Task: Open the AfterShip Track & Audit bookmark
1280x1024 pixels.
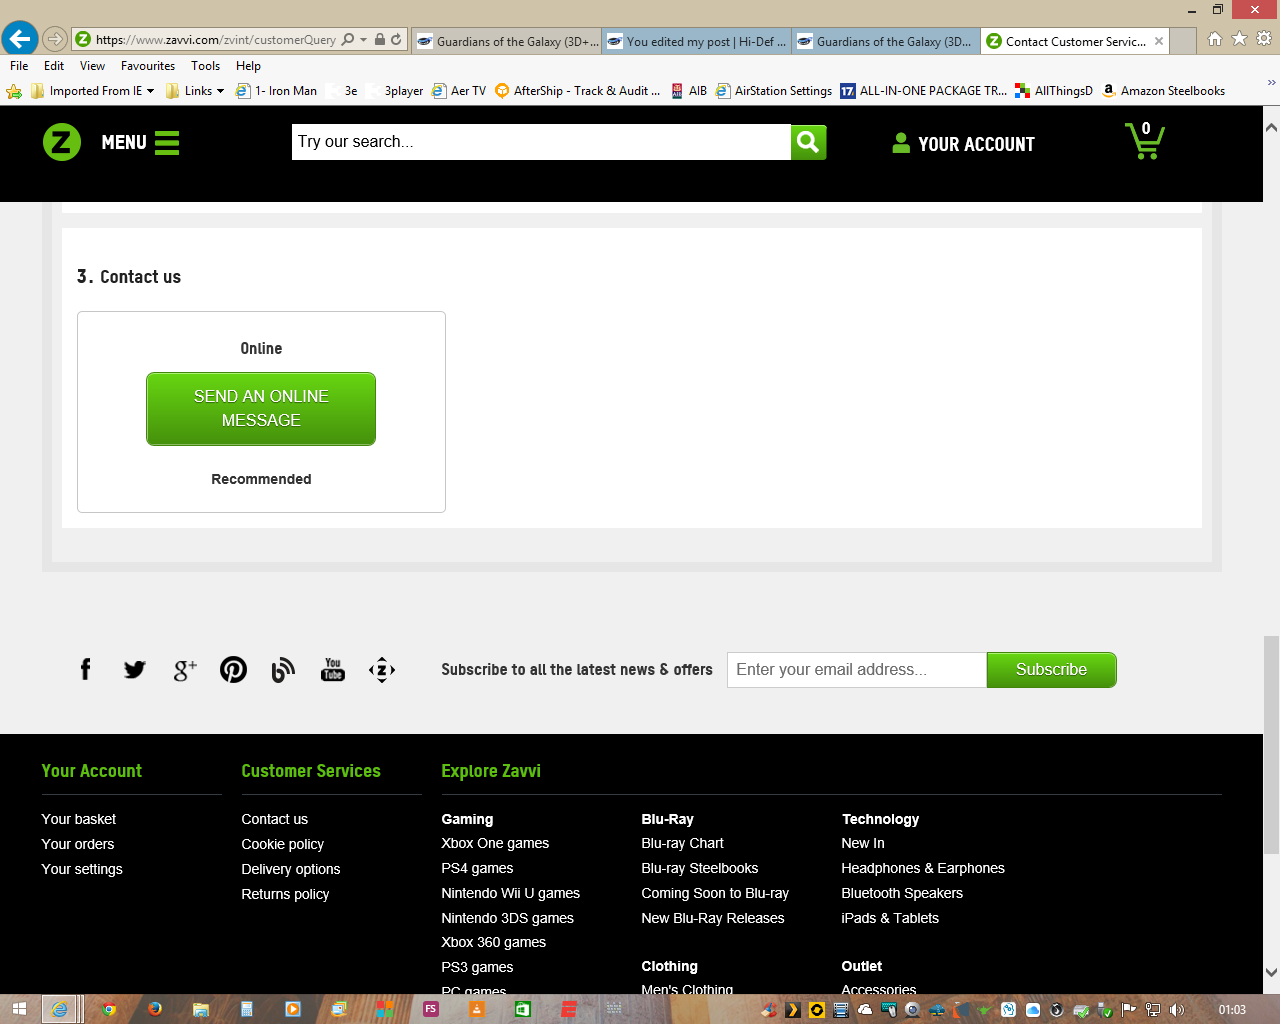Action: [x=577, y=91]
